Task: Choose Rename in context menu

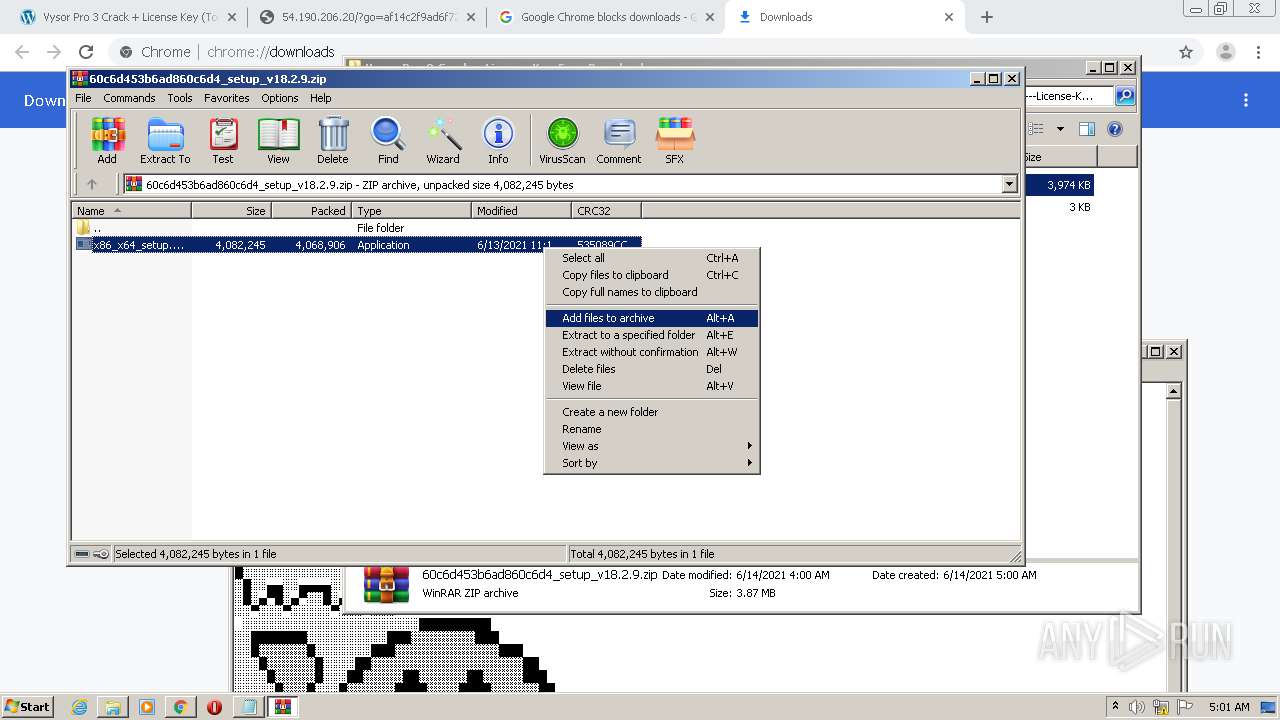Action: point(652,429)
